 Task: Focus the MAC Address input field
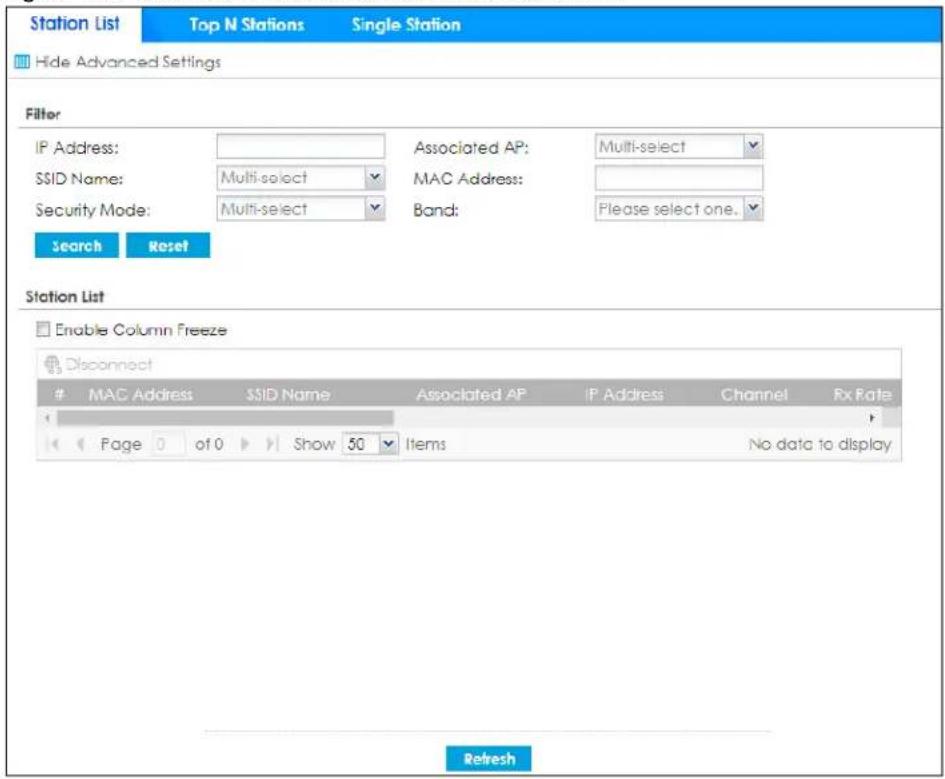(x=679, y=178)
